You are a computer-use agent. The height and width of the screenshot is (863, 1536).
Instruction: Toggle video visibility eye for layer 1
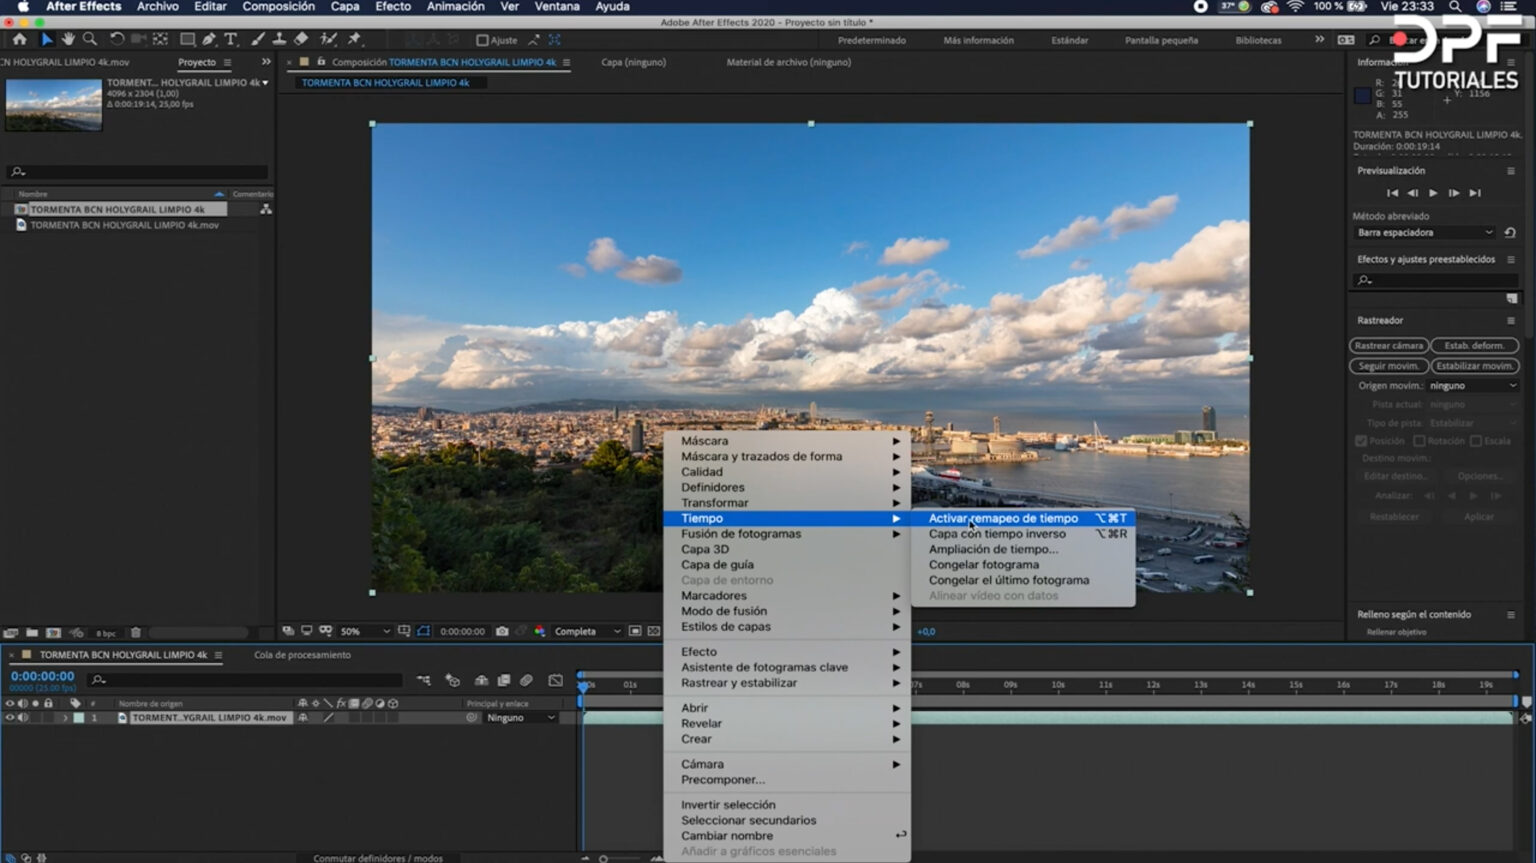[10, 718]
